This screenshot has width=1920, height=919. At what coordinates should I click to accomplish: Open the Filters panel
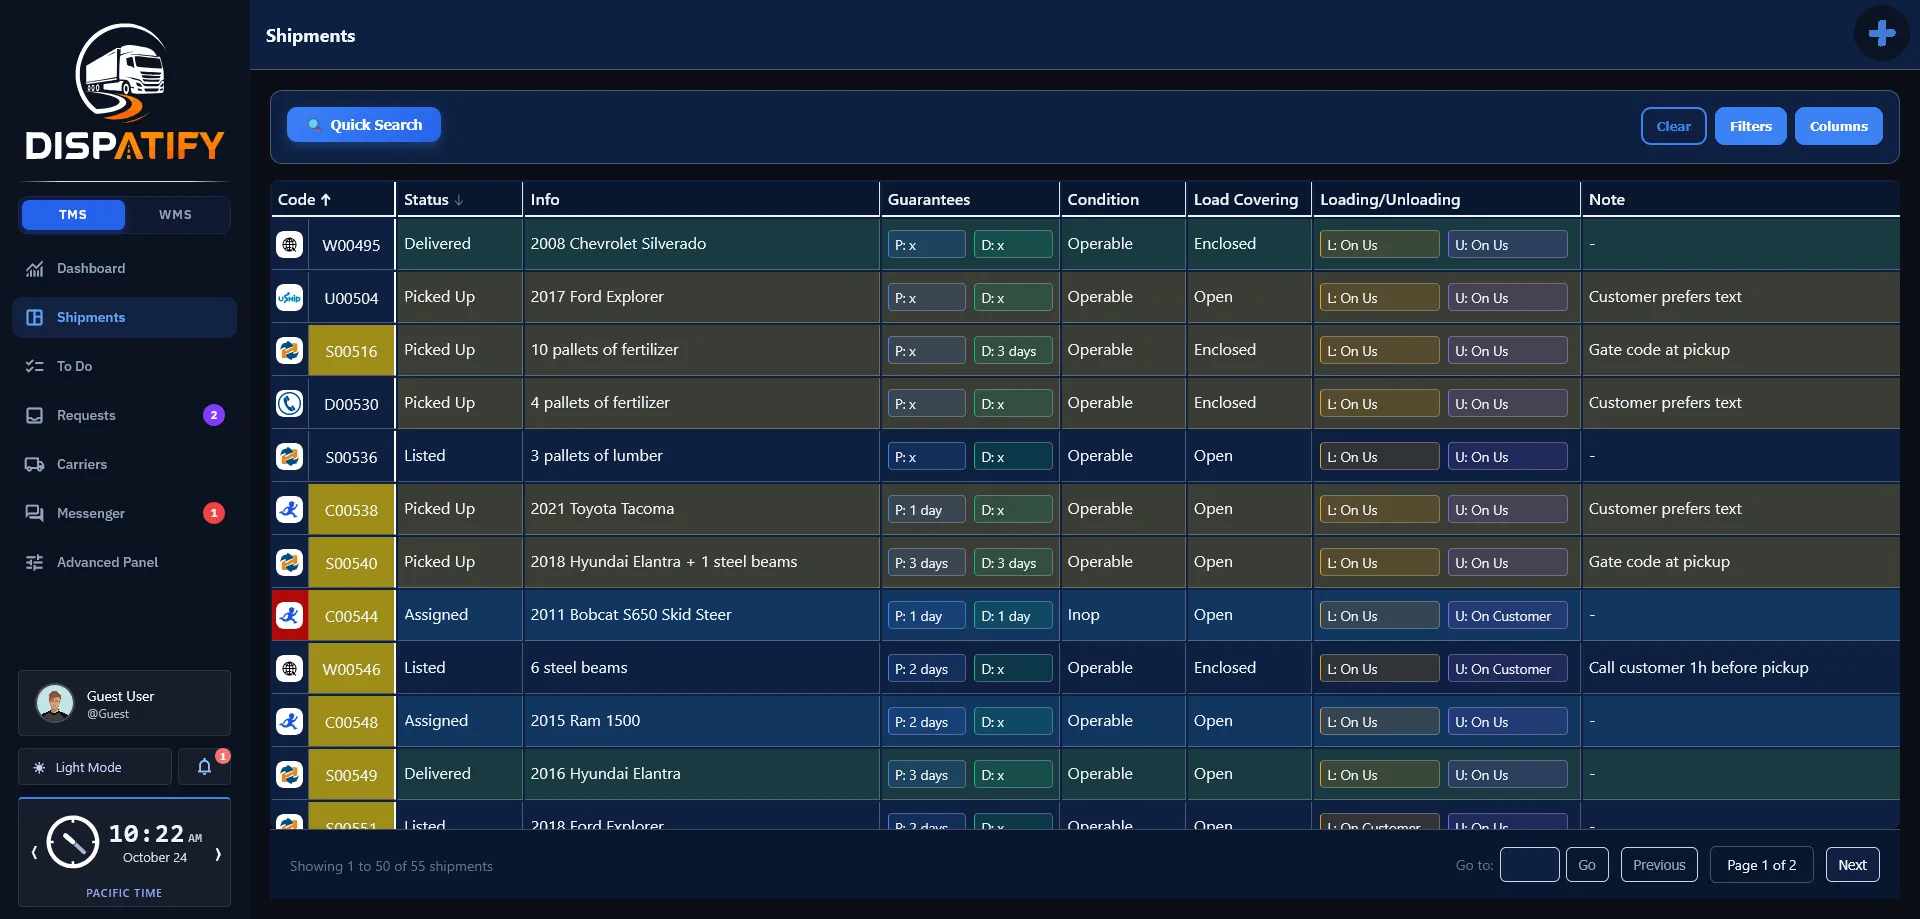click(1750, 126)
